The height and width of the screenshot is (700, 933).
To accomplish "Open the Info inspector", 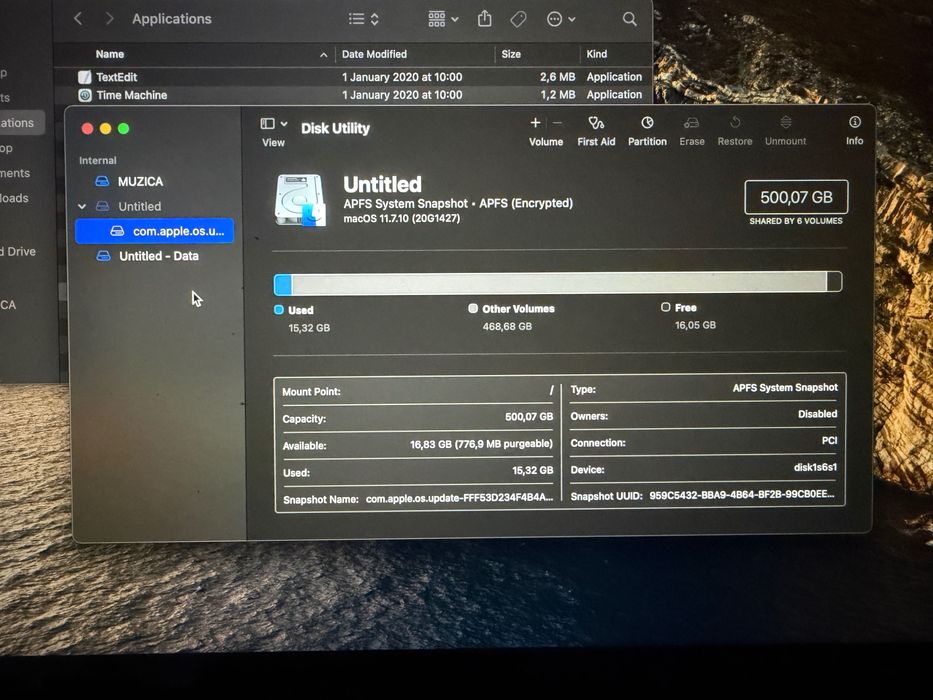I will point(855,130).
